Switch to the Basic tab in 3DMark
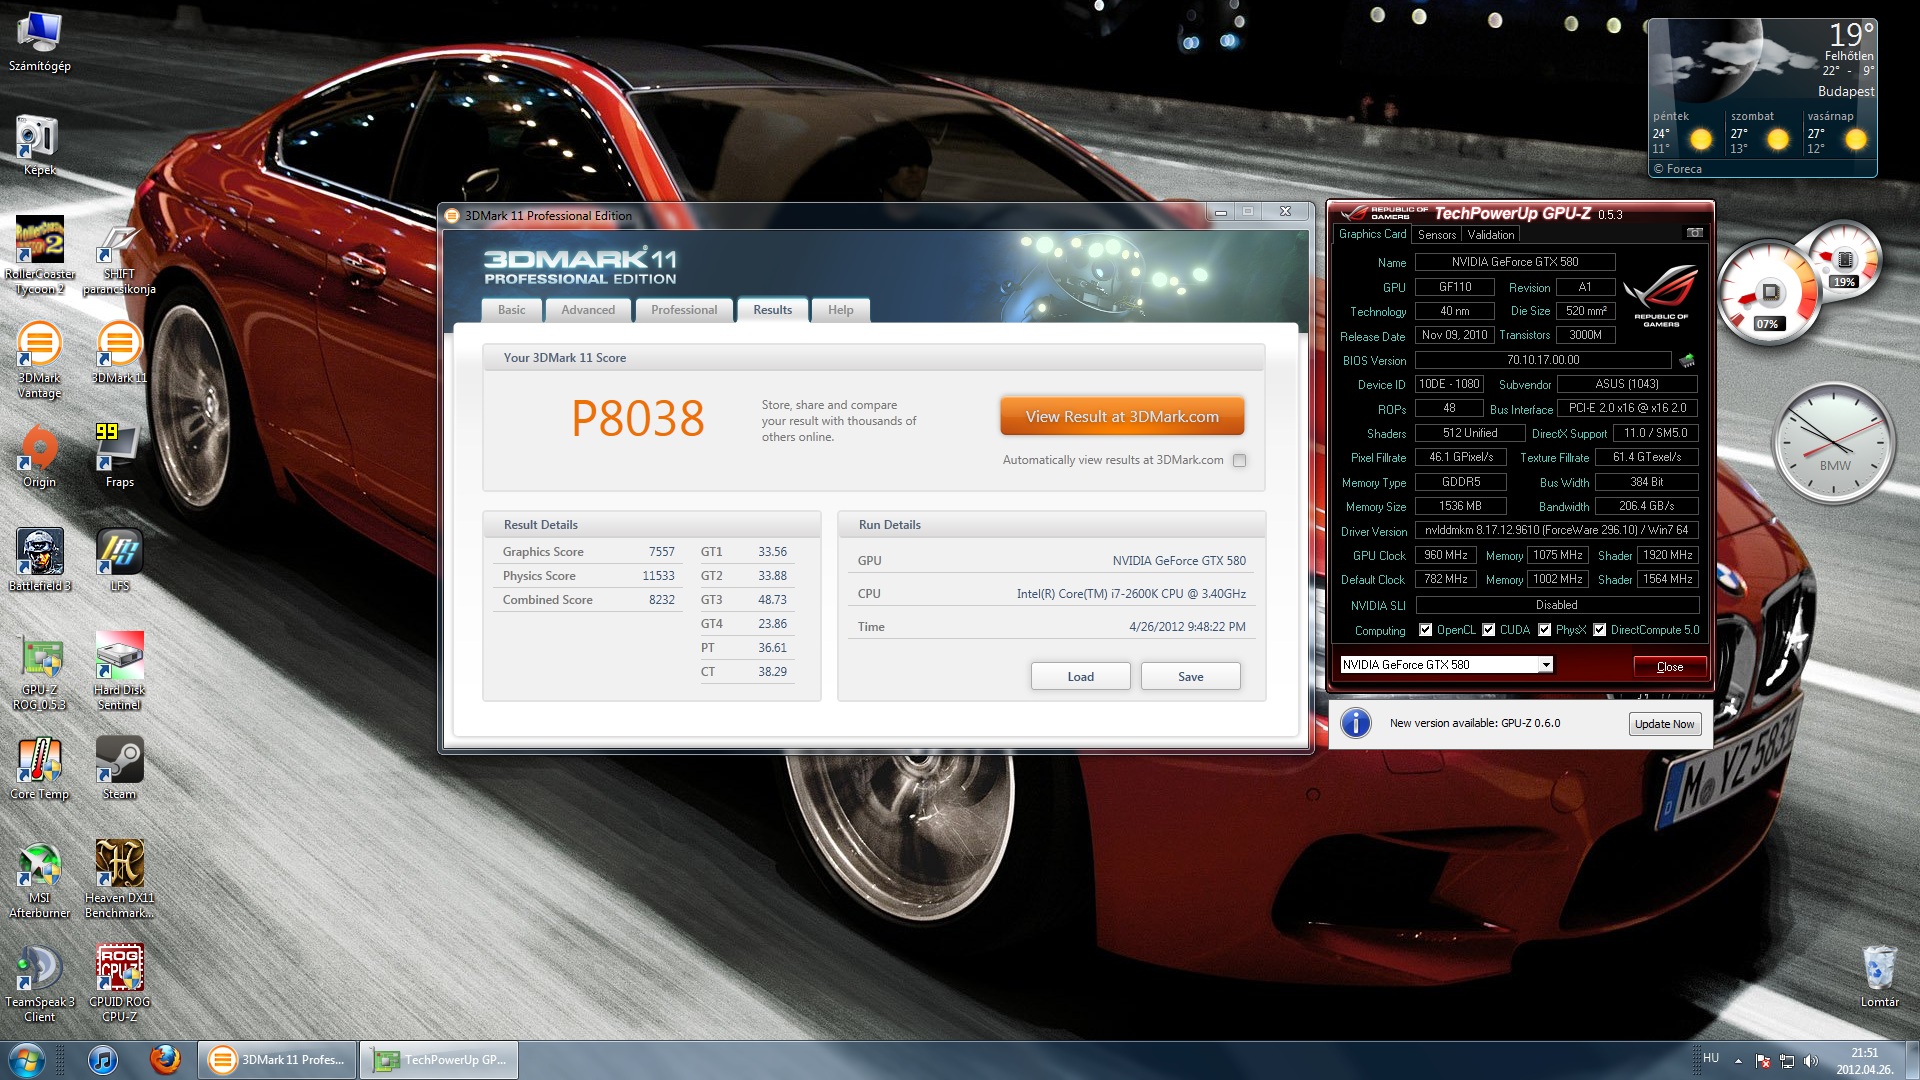1920x1080 pixels. [x=512, y=310]
